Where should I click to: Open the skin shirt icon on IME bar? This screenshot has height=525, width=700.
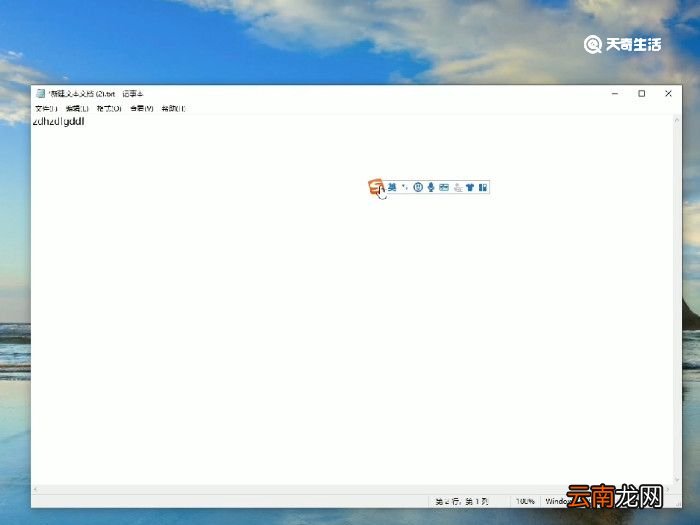point(470,188)
